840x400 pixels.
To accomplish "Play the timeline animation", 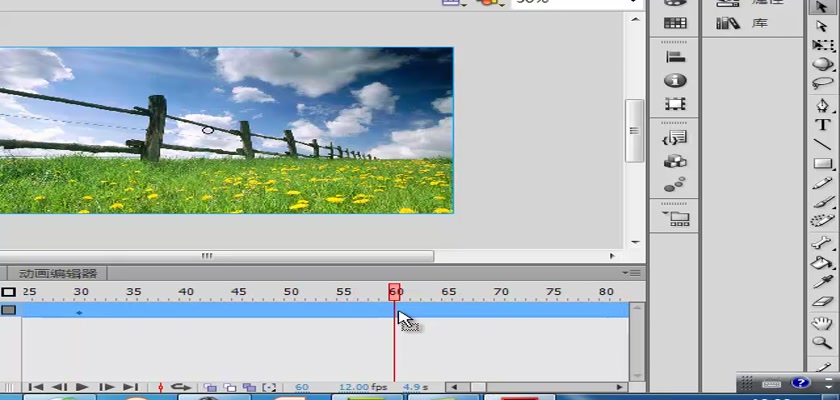I will [x=82, y=387].
